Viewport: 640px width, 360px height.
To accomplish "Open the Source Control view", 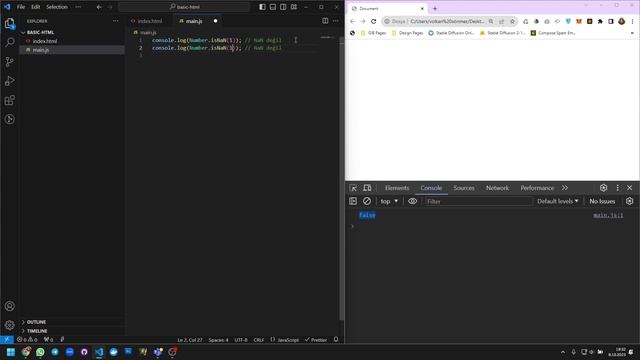I will click(9, 62).
